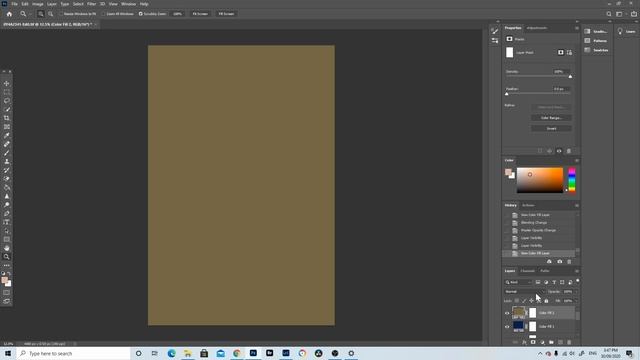The width and height of the screenshot is (640, 360).
Task: Select the Crop tool
Action: click(x=7, y=118)
